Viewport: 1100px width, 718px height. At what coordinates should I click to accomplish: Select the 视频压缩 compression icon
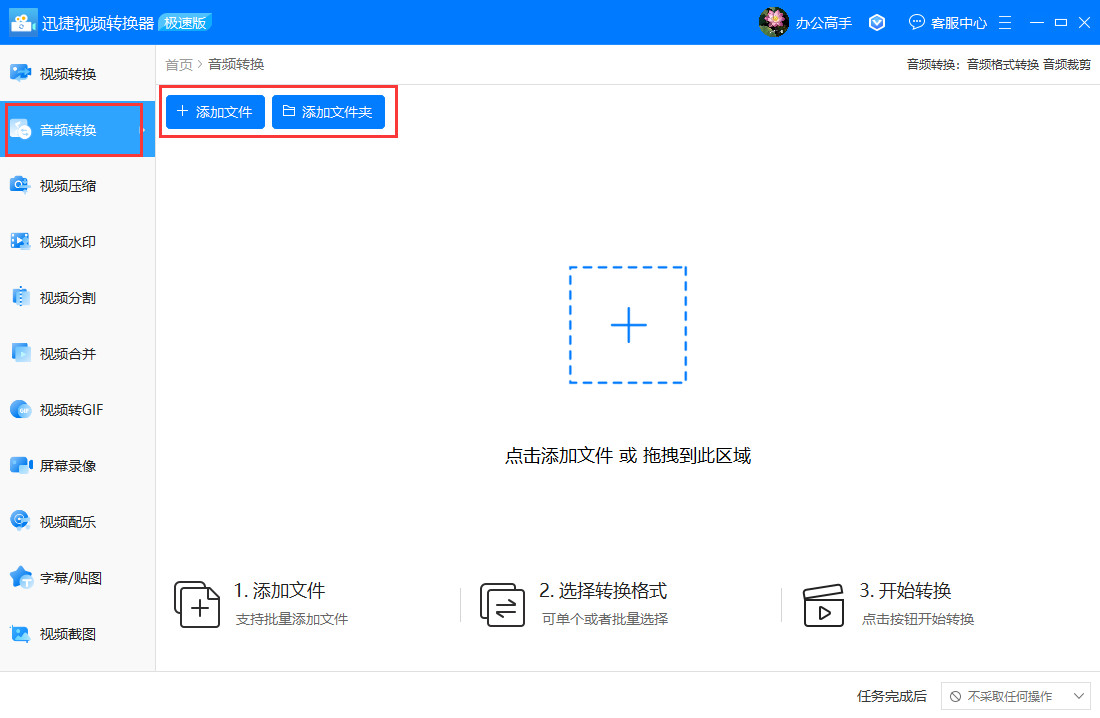(21, 185)
